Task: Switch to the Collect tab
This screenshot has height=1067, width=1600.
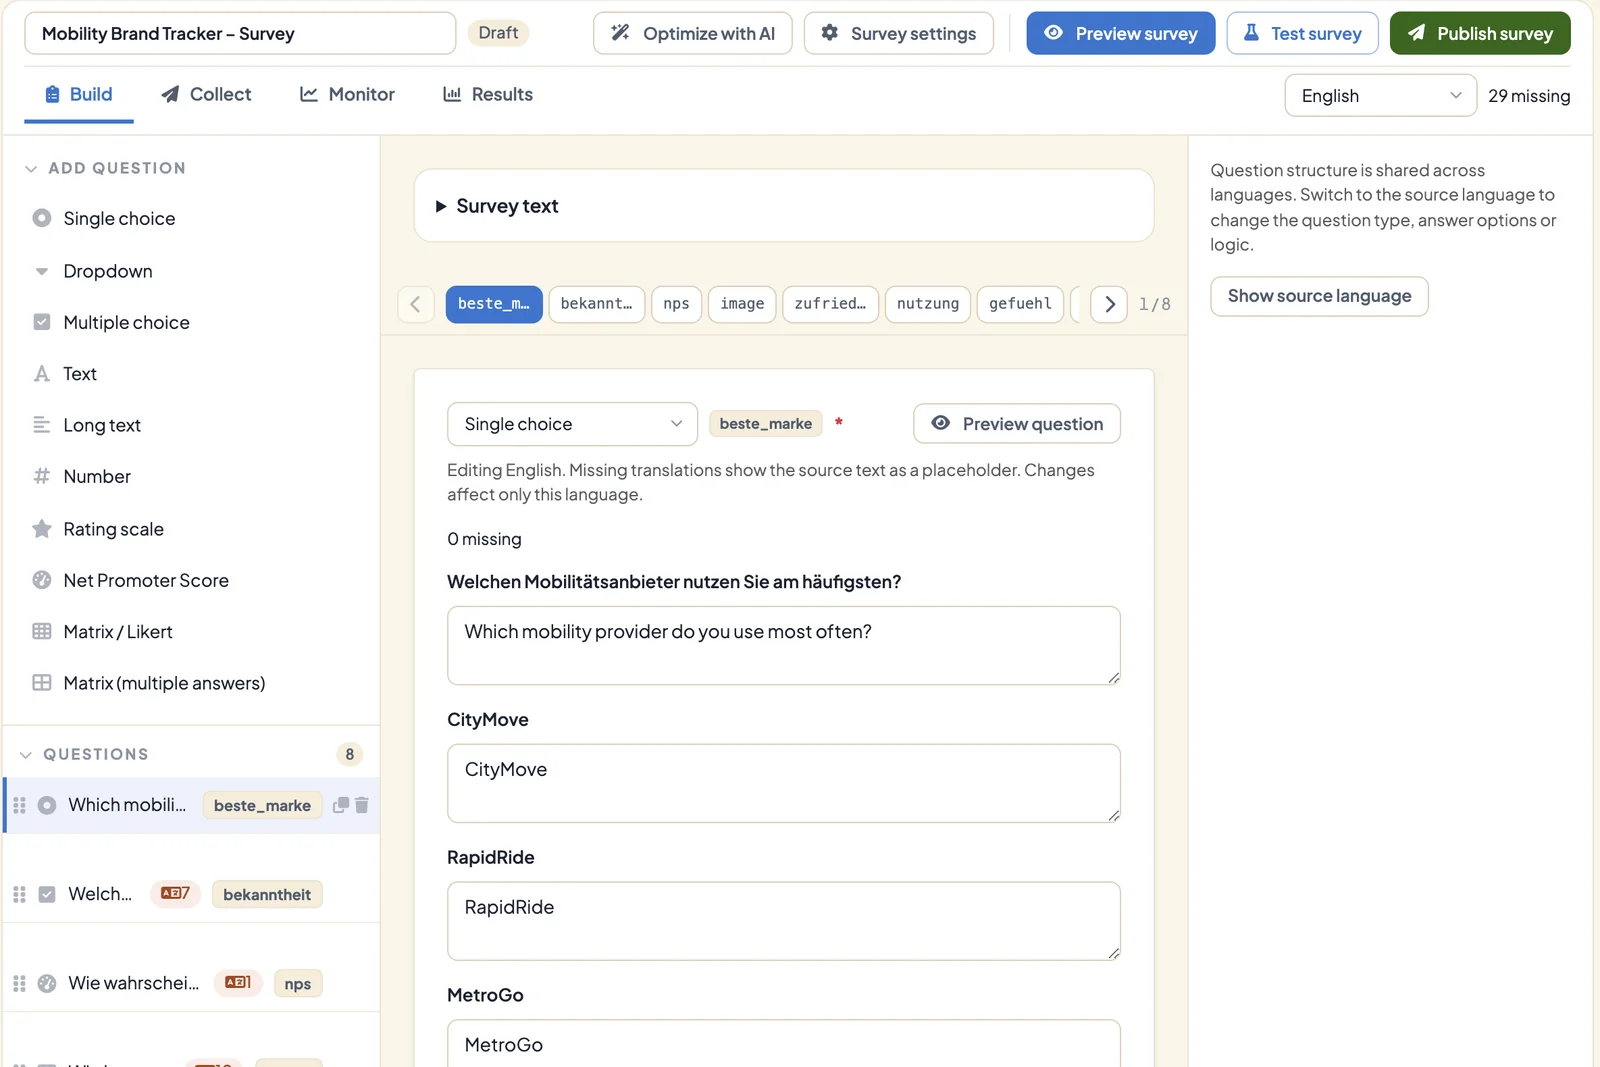Action: [x=206, y=94]
